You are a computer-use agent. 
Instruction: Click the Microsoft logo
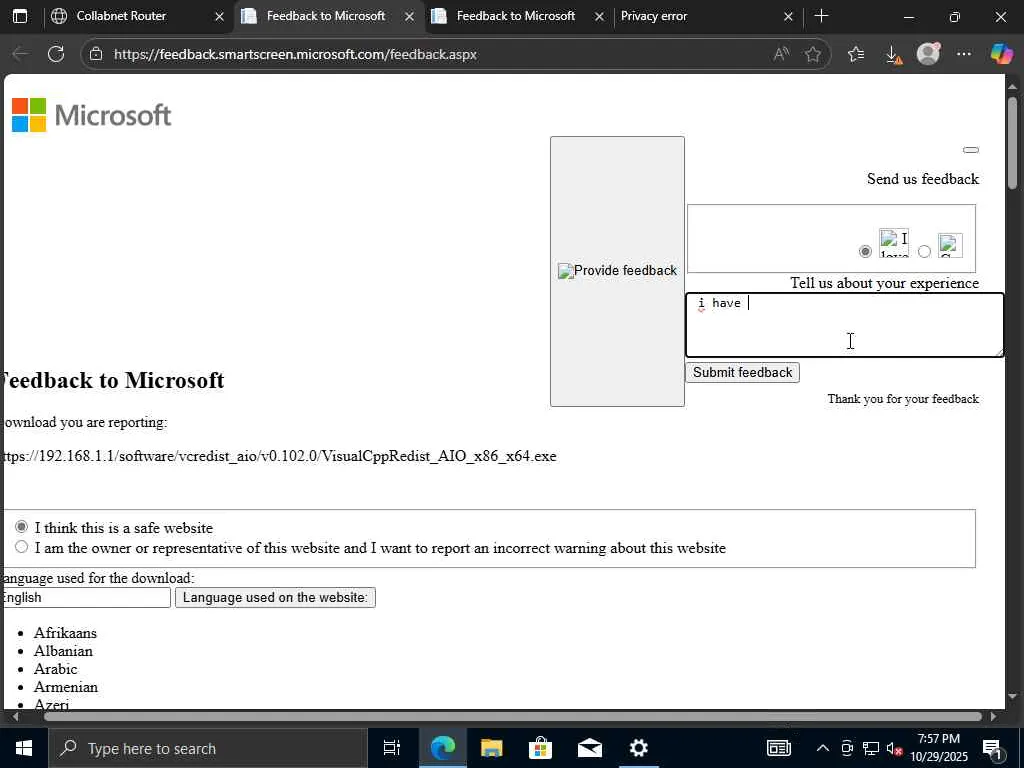pyautogui.click(x=91, y=115)
